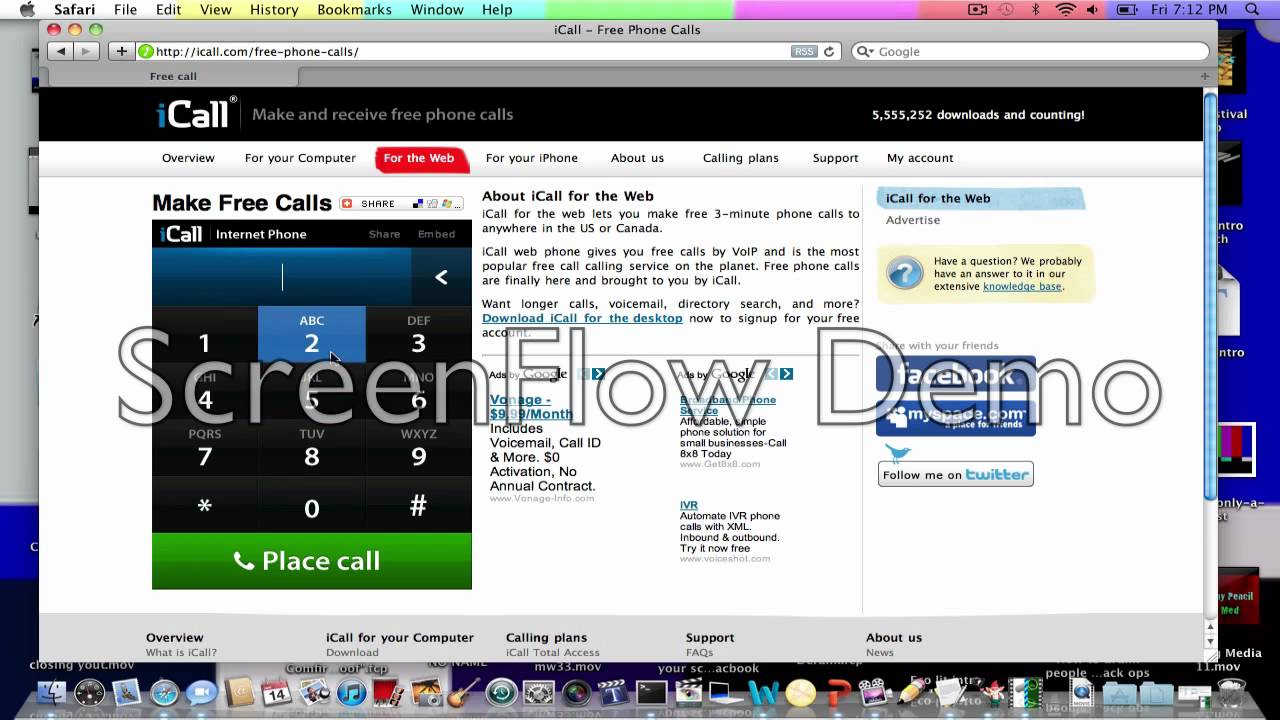Click dial pad key 9 WXYZ

tap(418, 447)
